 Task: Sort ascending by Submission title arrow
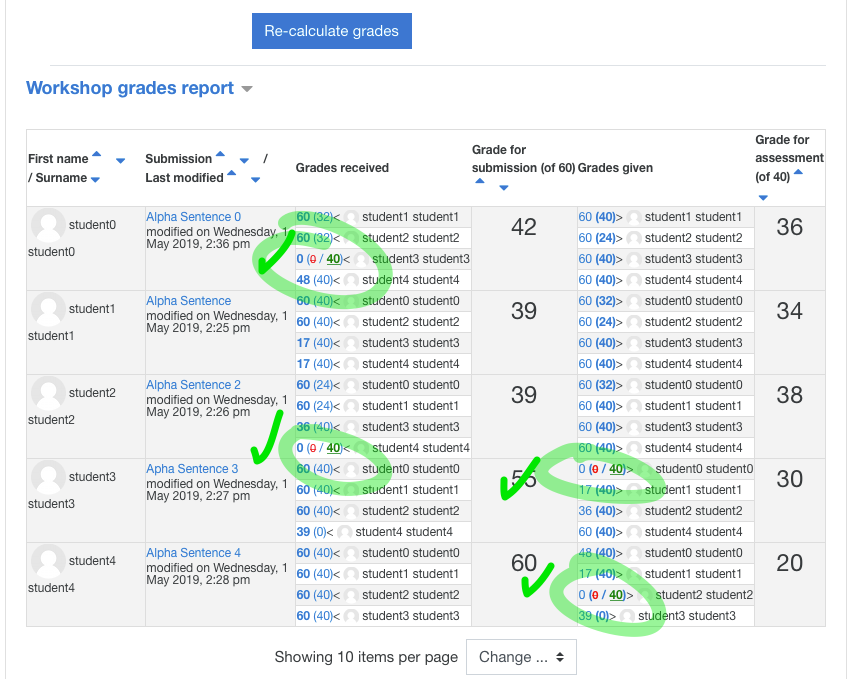pos(220,154)
